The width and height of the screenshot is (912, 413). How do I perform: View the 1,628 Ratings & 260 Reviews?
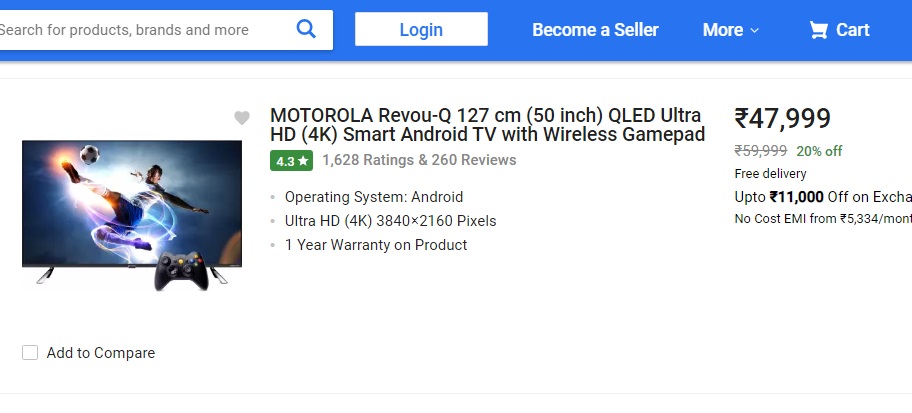(419, 160)
